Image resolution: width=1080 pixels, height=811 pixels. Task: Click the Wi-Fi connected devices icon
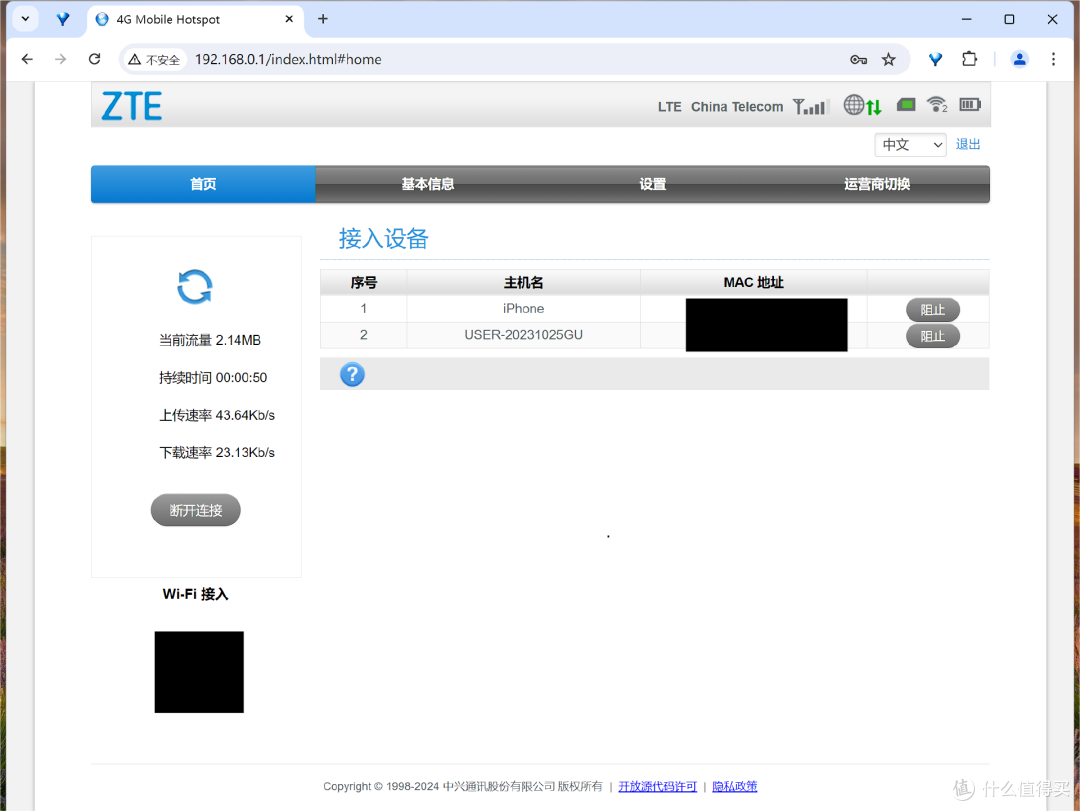pos(937,105)
